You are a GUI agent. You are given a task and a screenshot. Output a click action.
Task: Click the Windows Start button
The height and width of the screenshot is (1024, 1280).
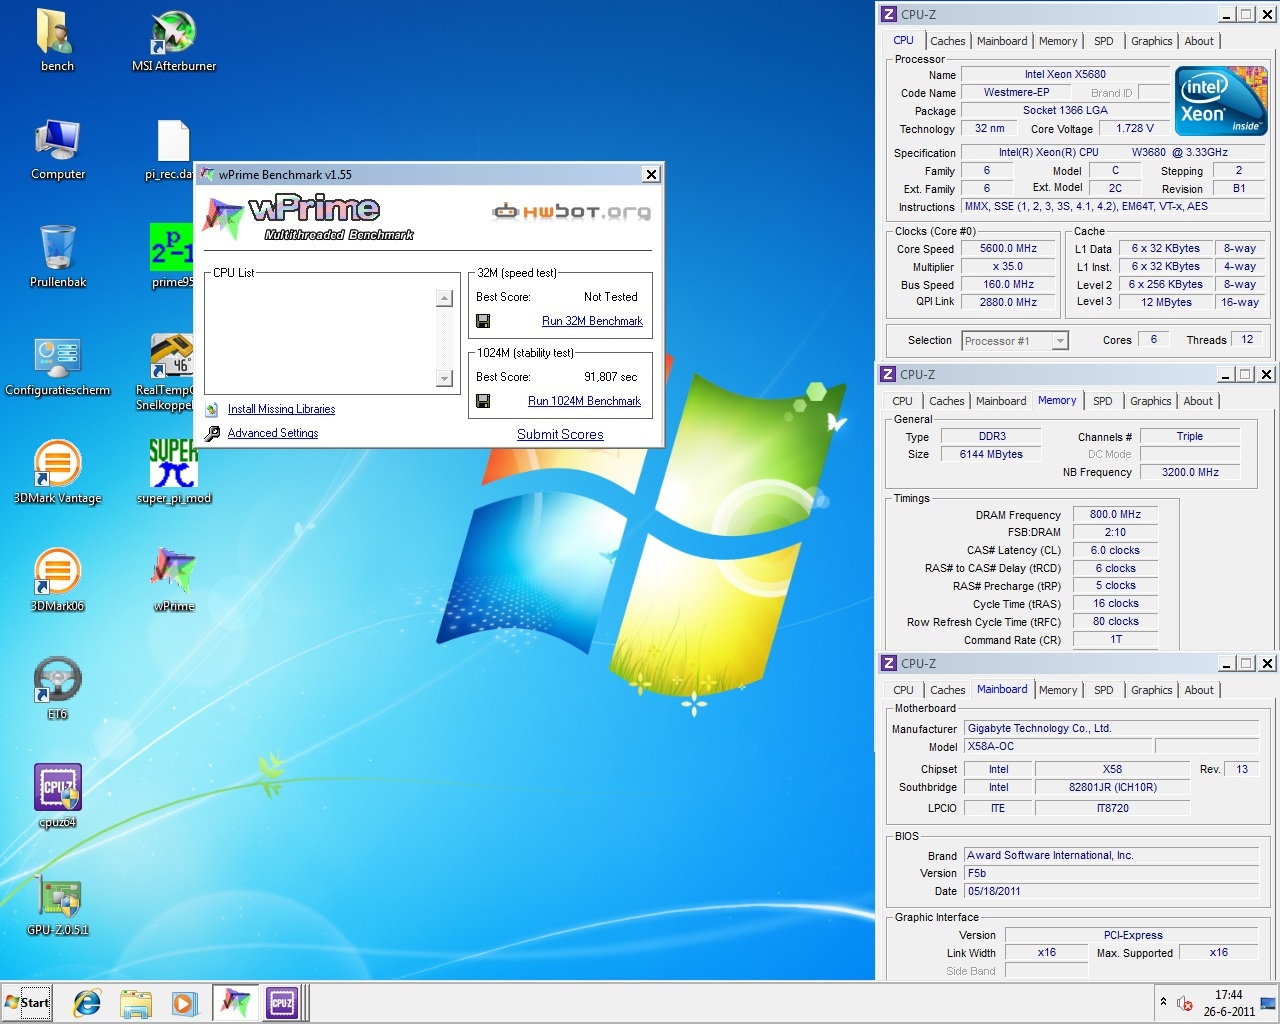tap(28, 1002)
